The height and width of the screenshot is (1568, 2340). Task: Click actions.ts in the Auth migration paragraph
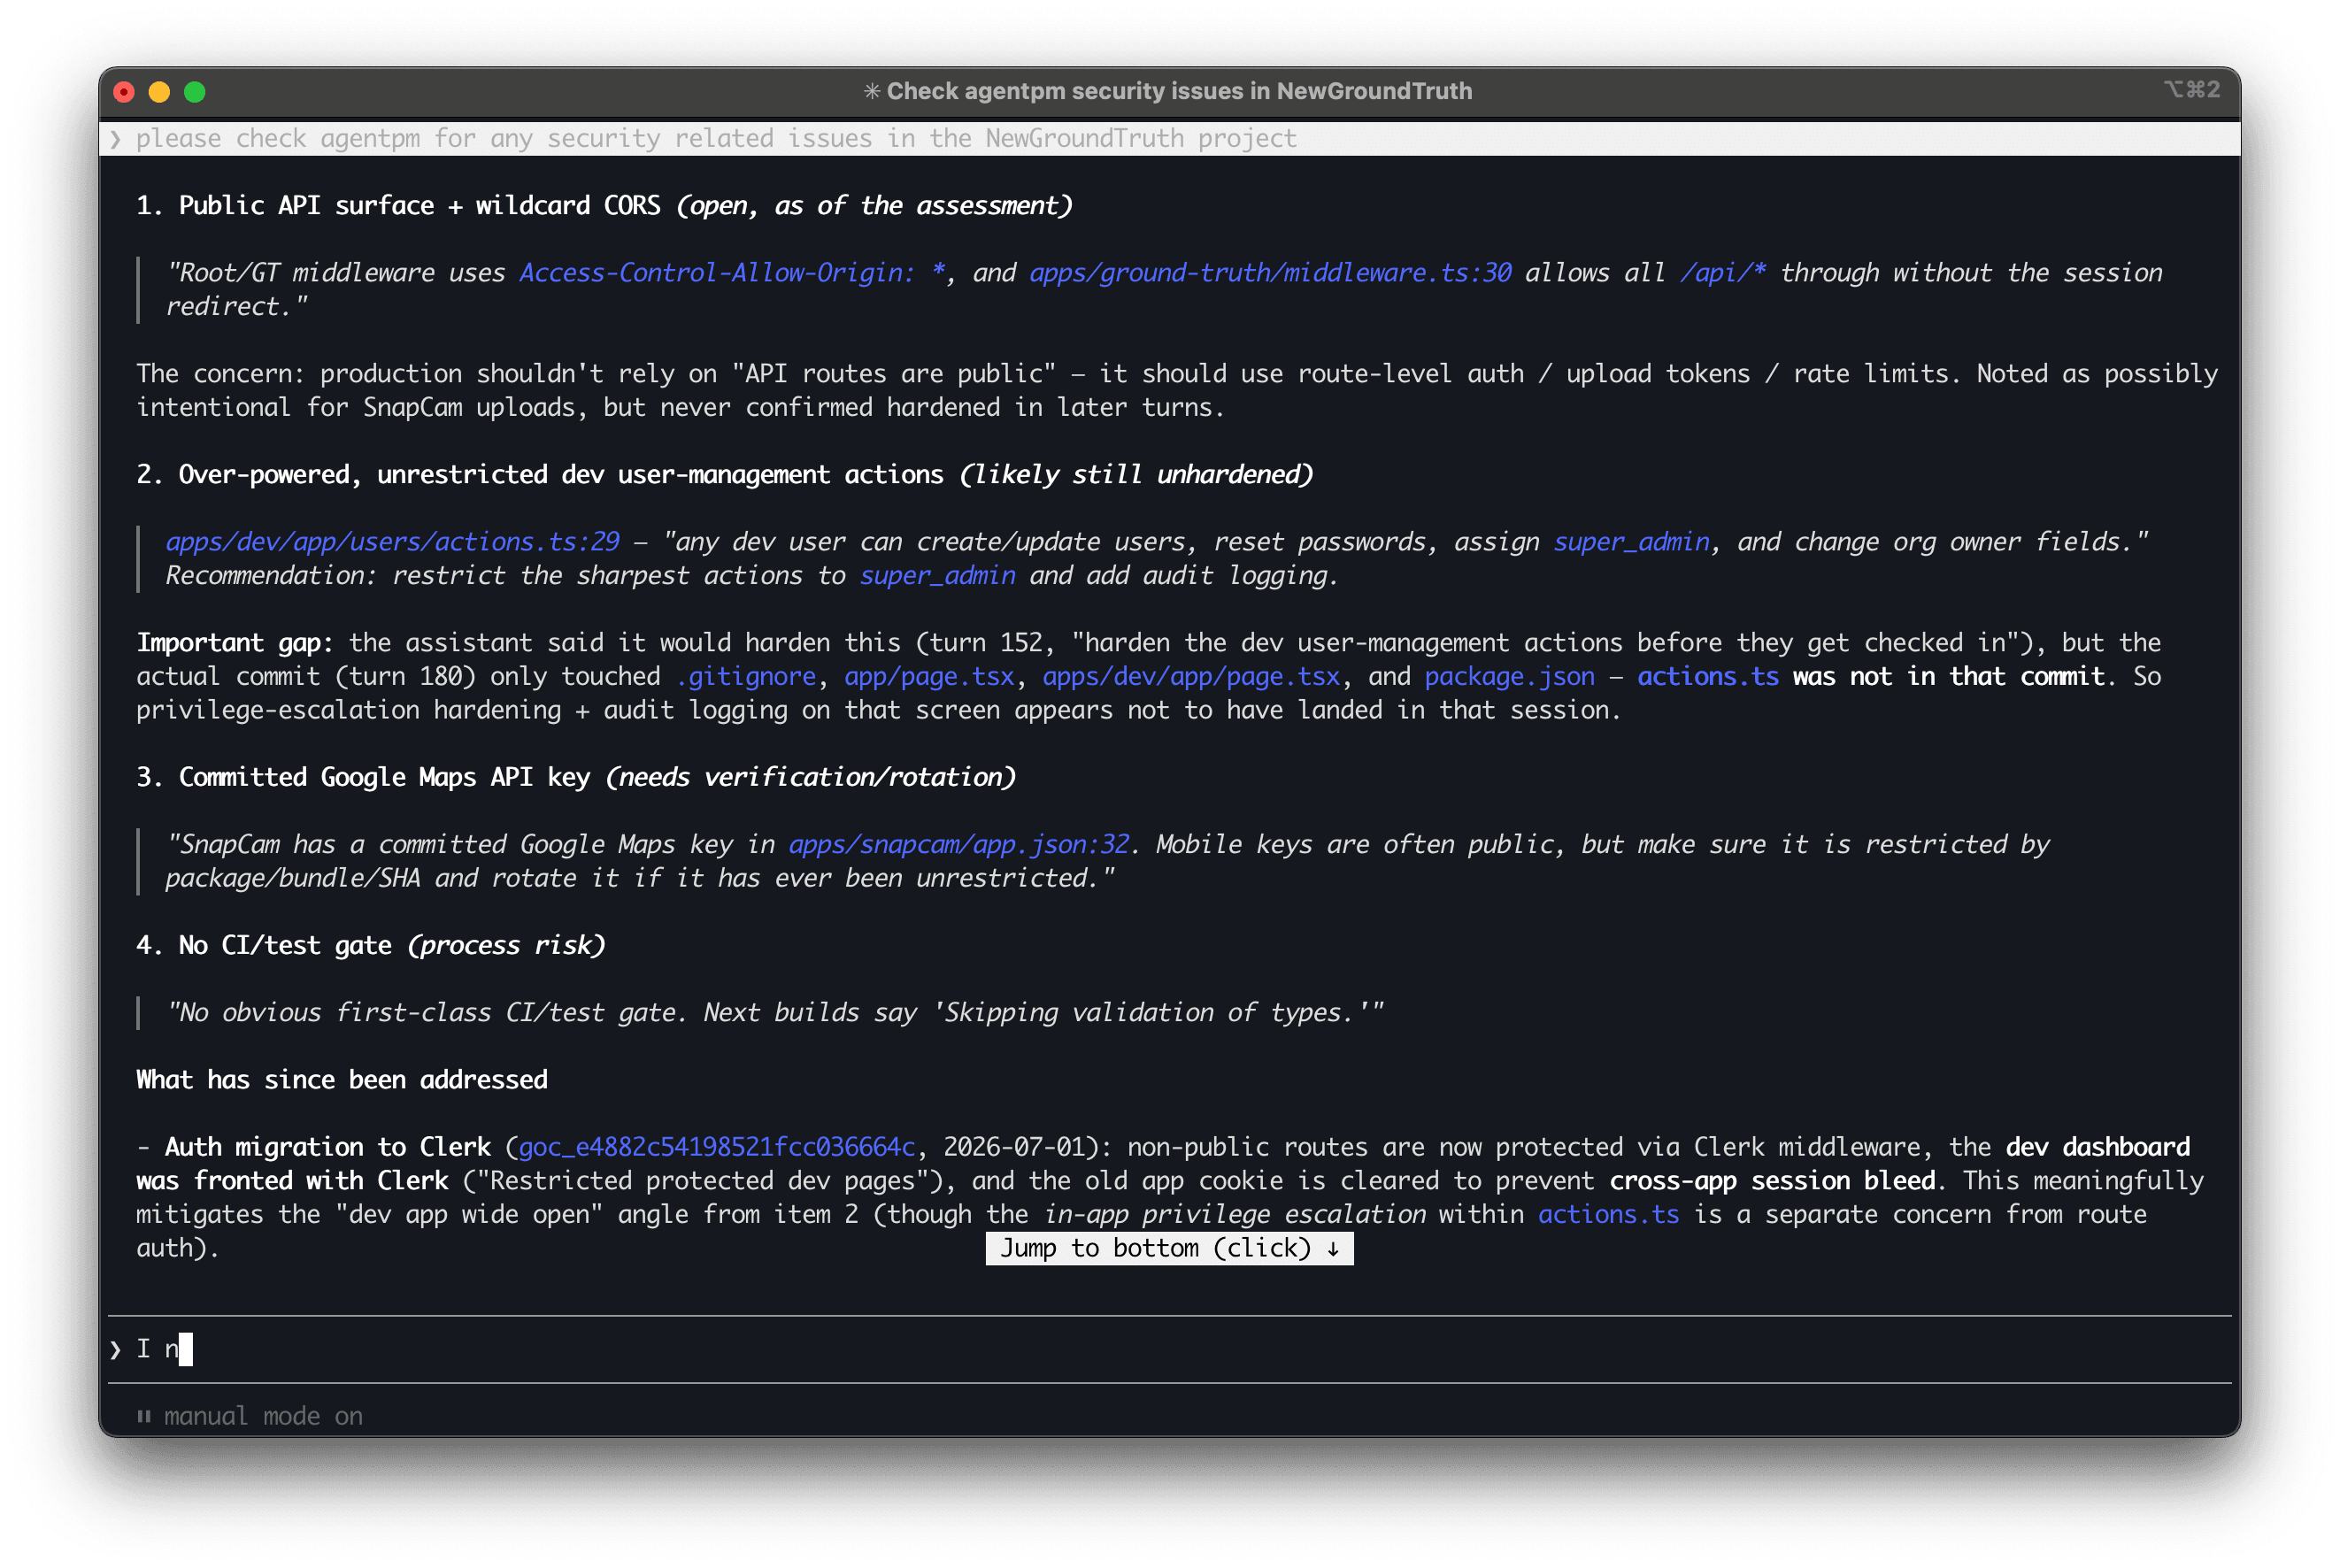1608,1215
